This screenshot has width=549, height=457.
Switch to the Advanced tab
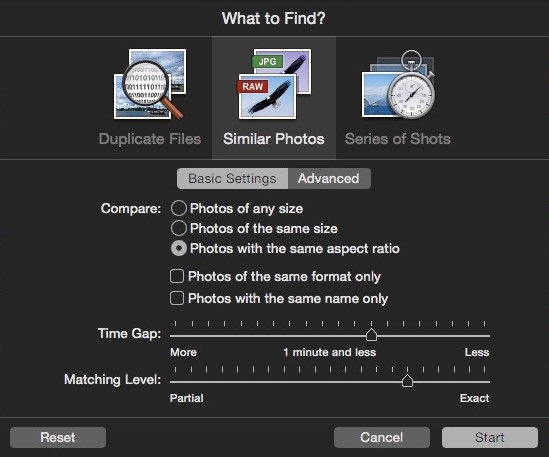pos(329,179)
